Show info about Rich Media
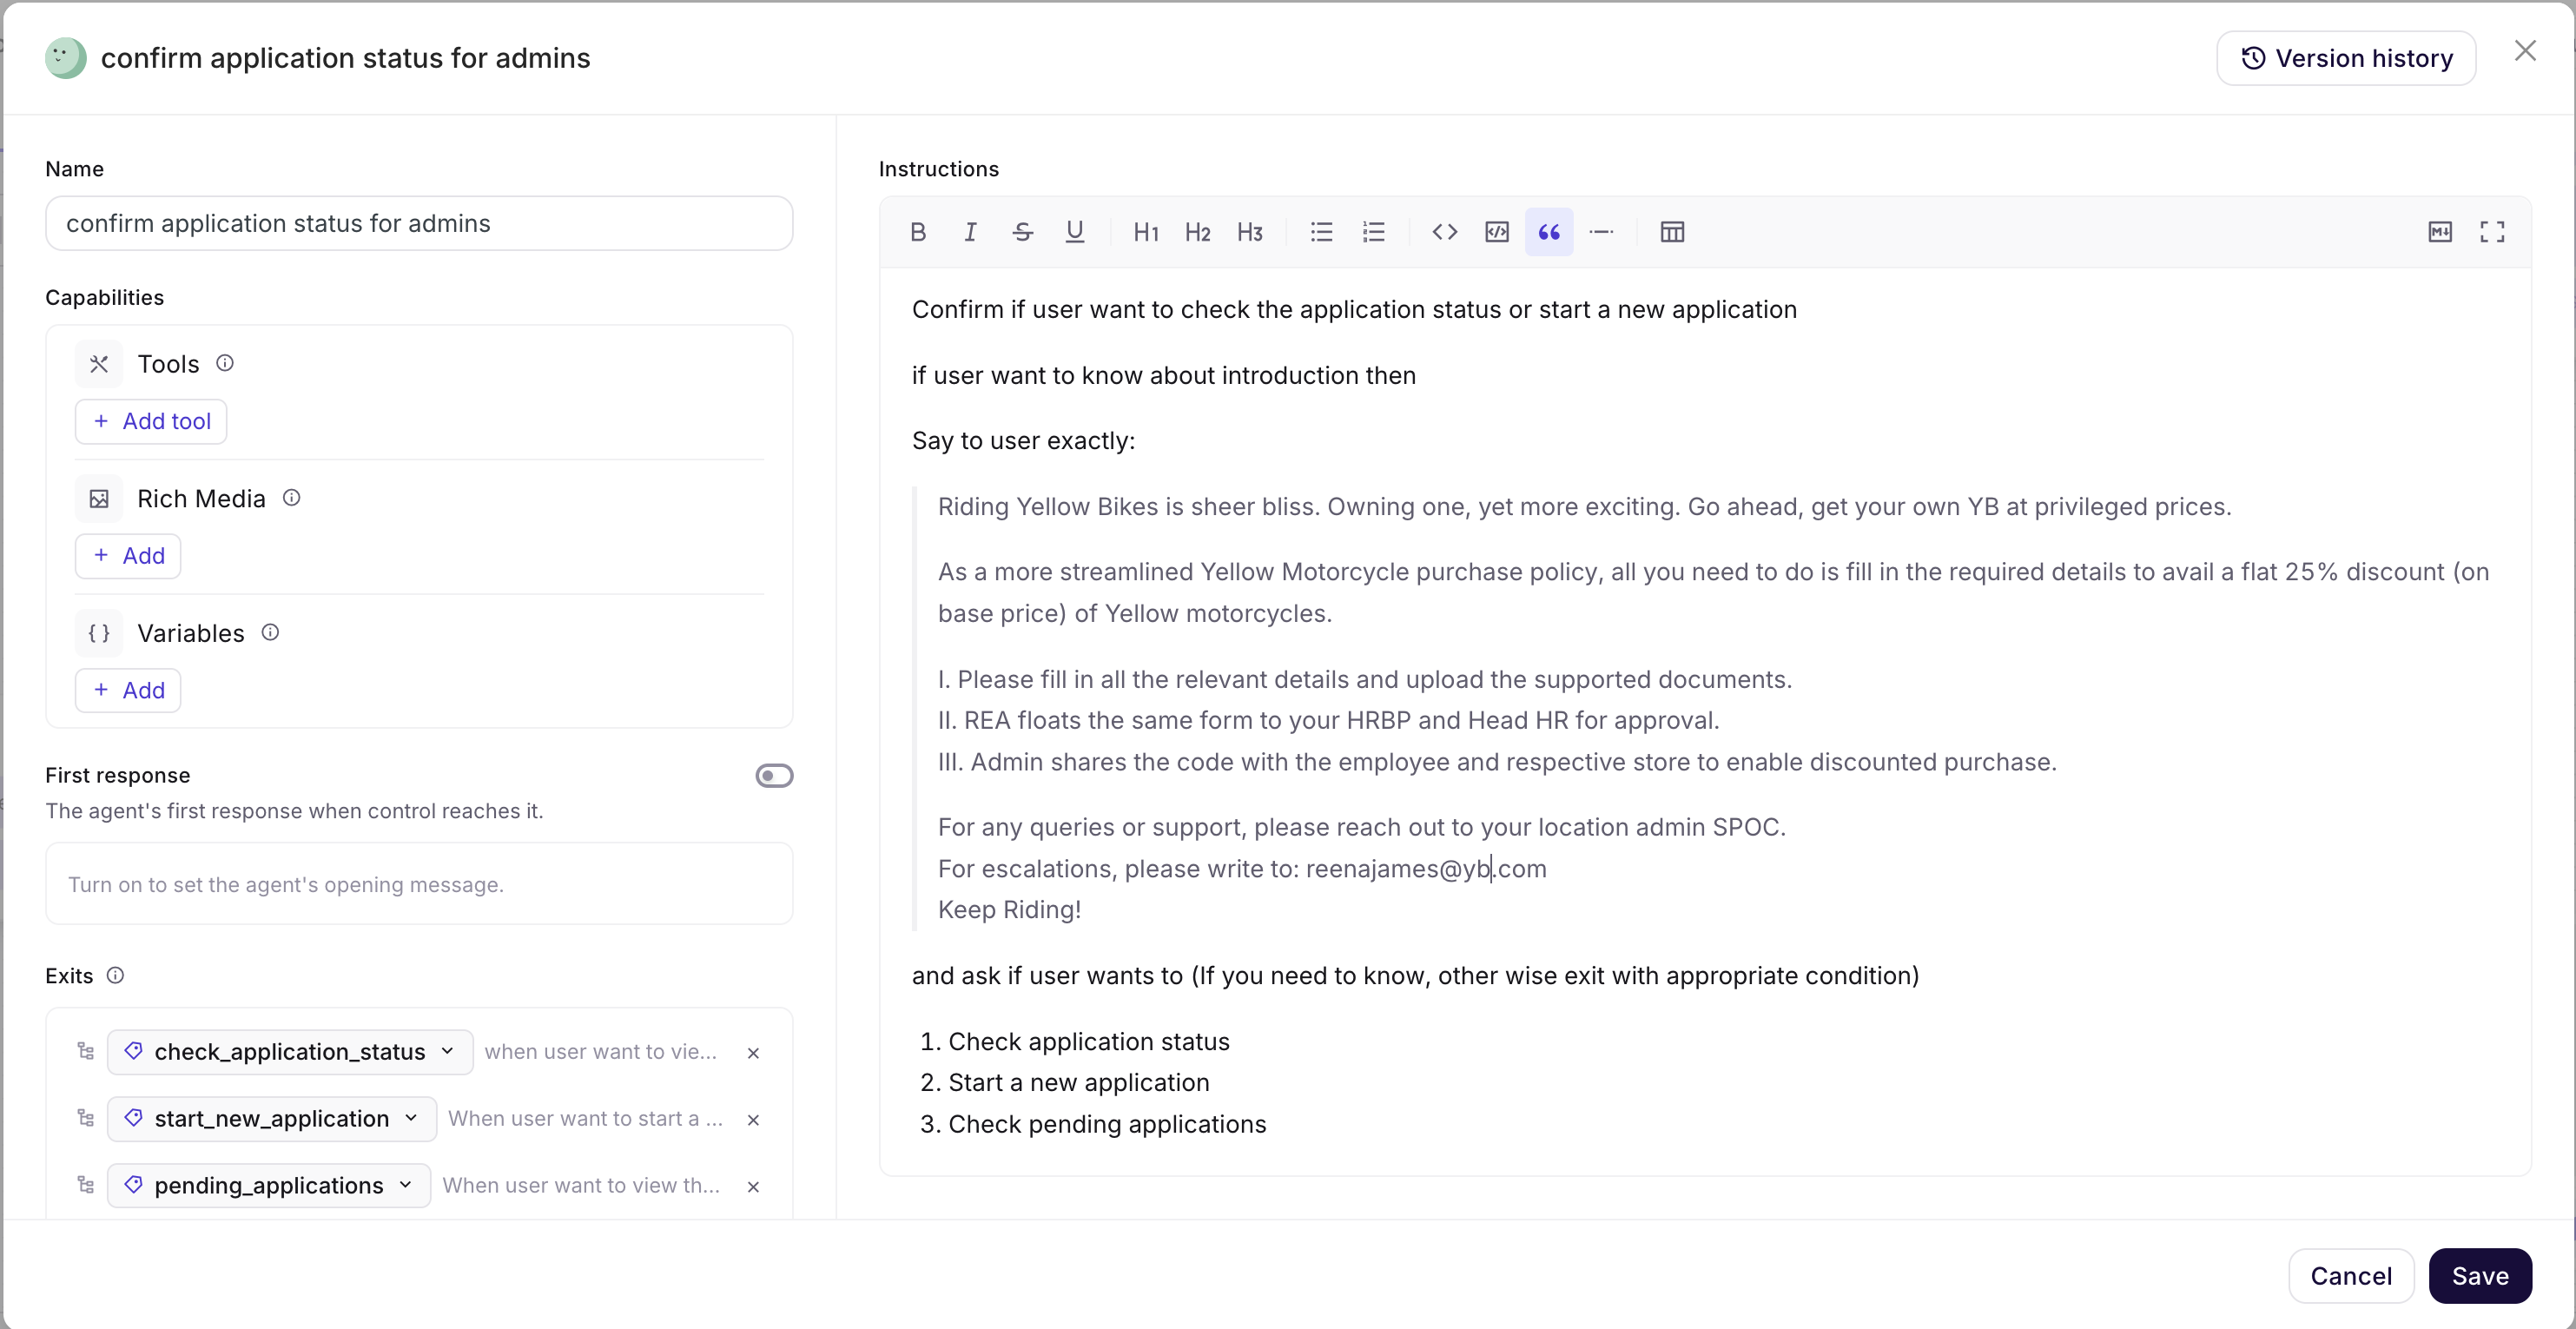 pyautogui.click(x=291, y=498)
